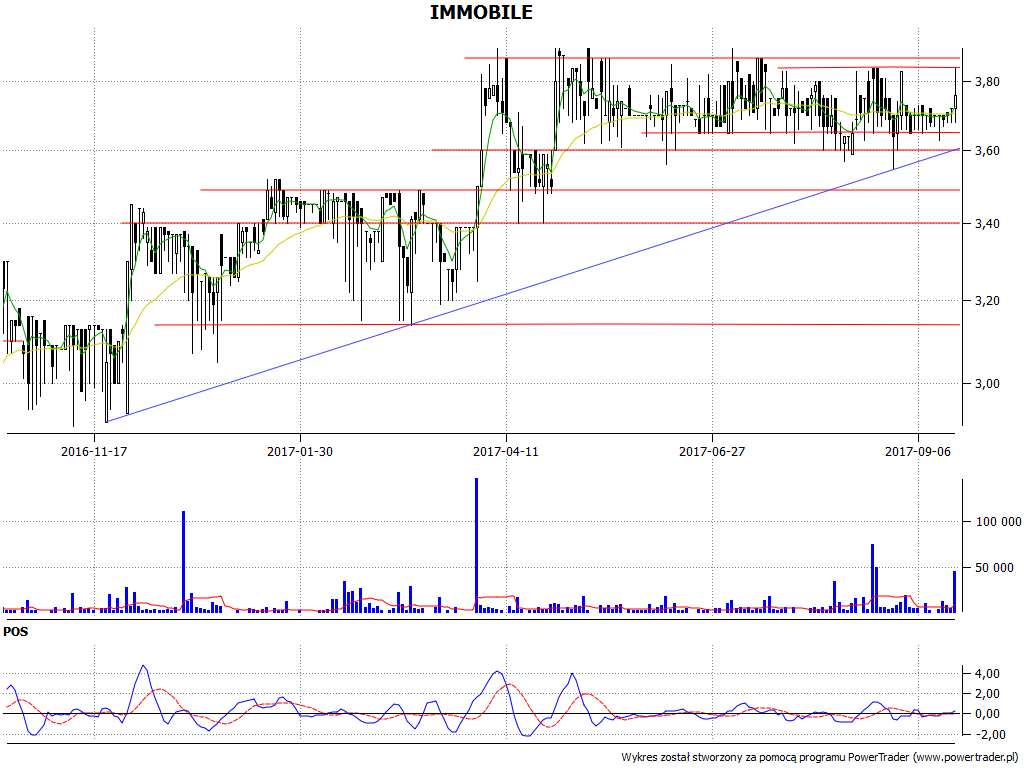Click the 3,60 price axis label
This screenshot has width=1024, height=768.
(987, 151)
